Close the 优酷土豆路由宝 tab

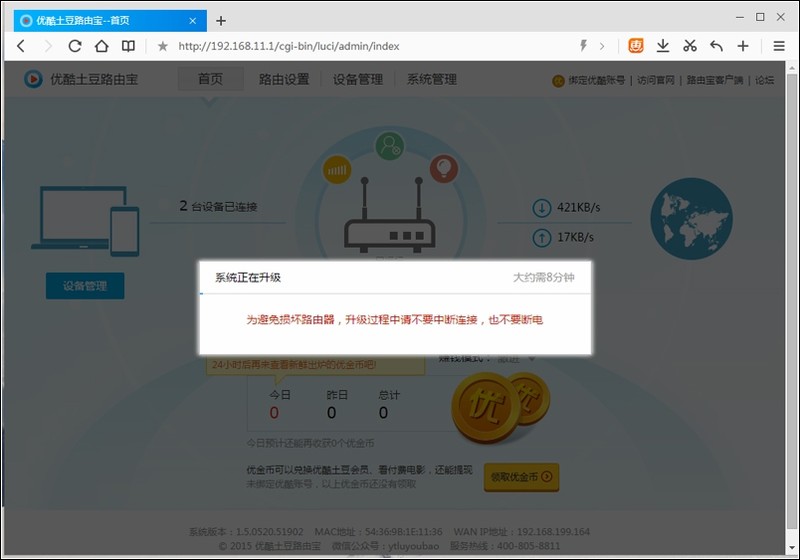pyautogui.click(x=192, y=21)
